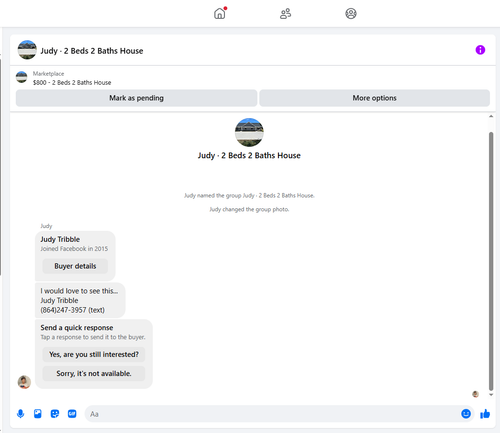Send 'Yes, are you still interested?' response

(94, 354)
